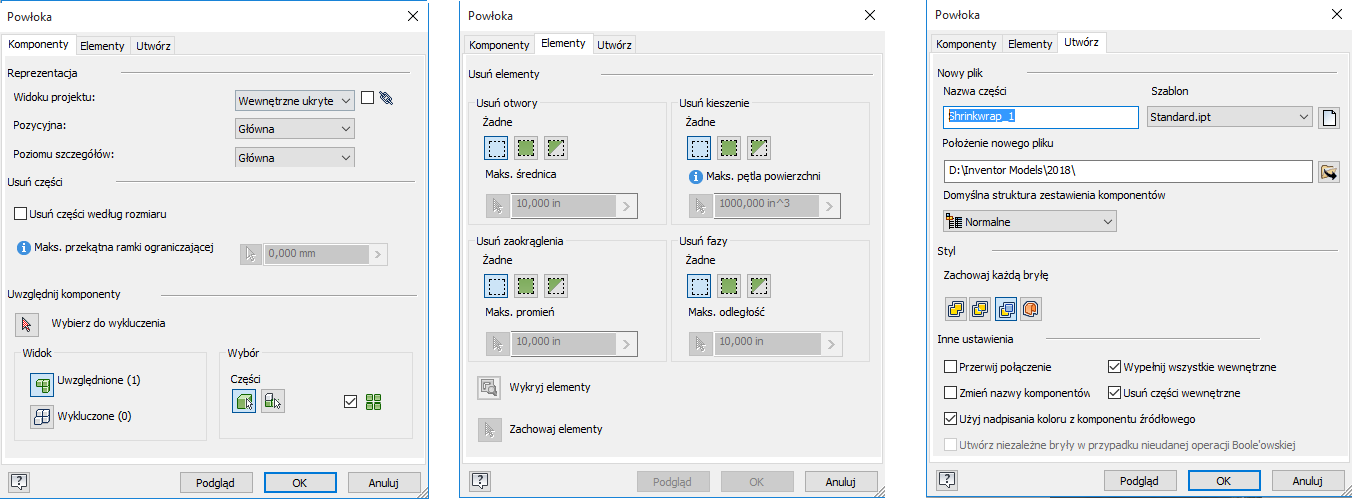Open the 'Utwórz' tab in the middle dialog
The width and height of the screenshot is (1352, 499).
pyautogui.click(x=614, y=45)
